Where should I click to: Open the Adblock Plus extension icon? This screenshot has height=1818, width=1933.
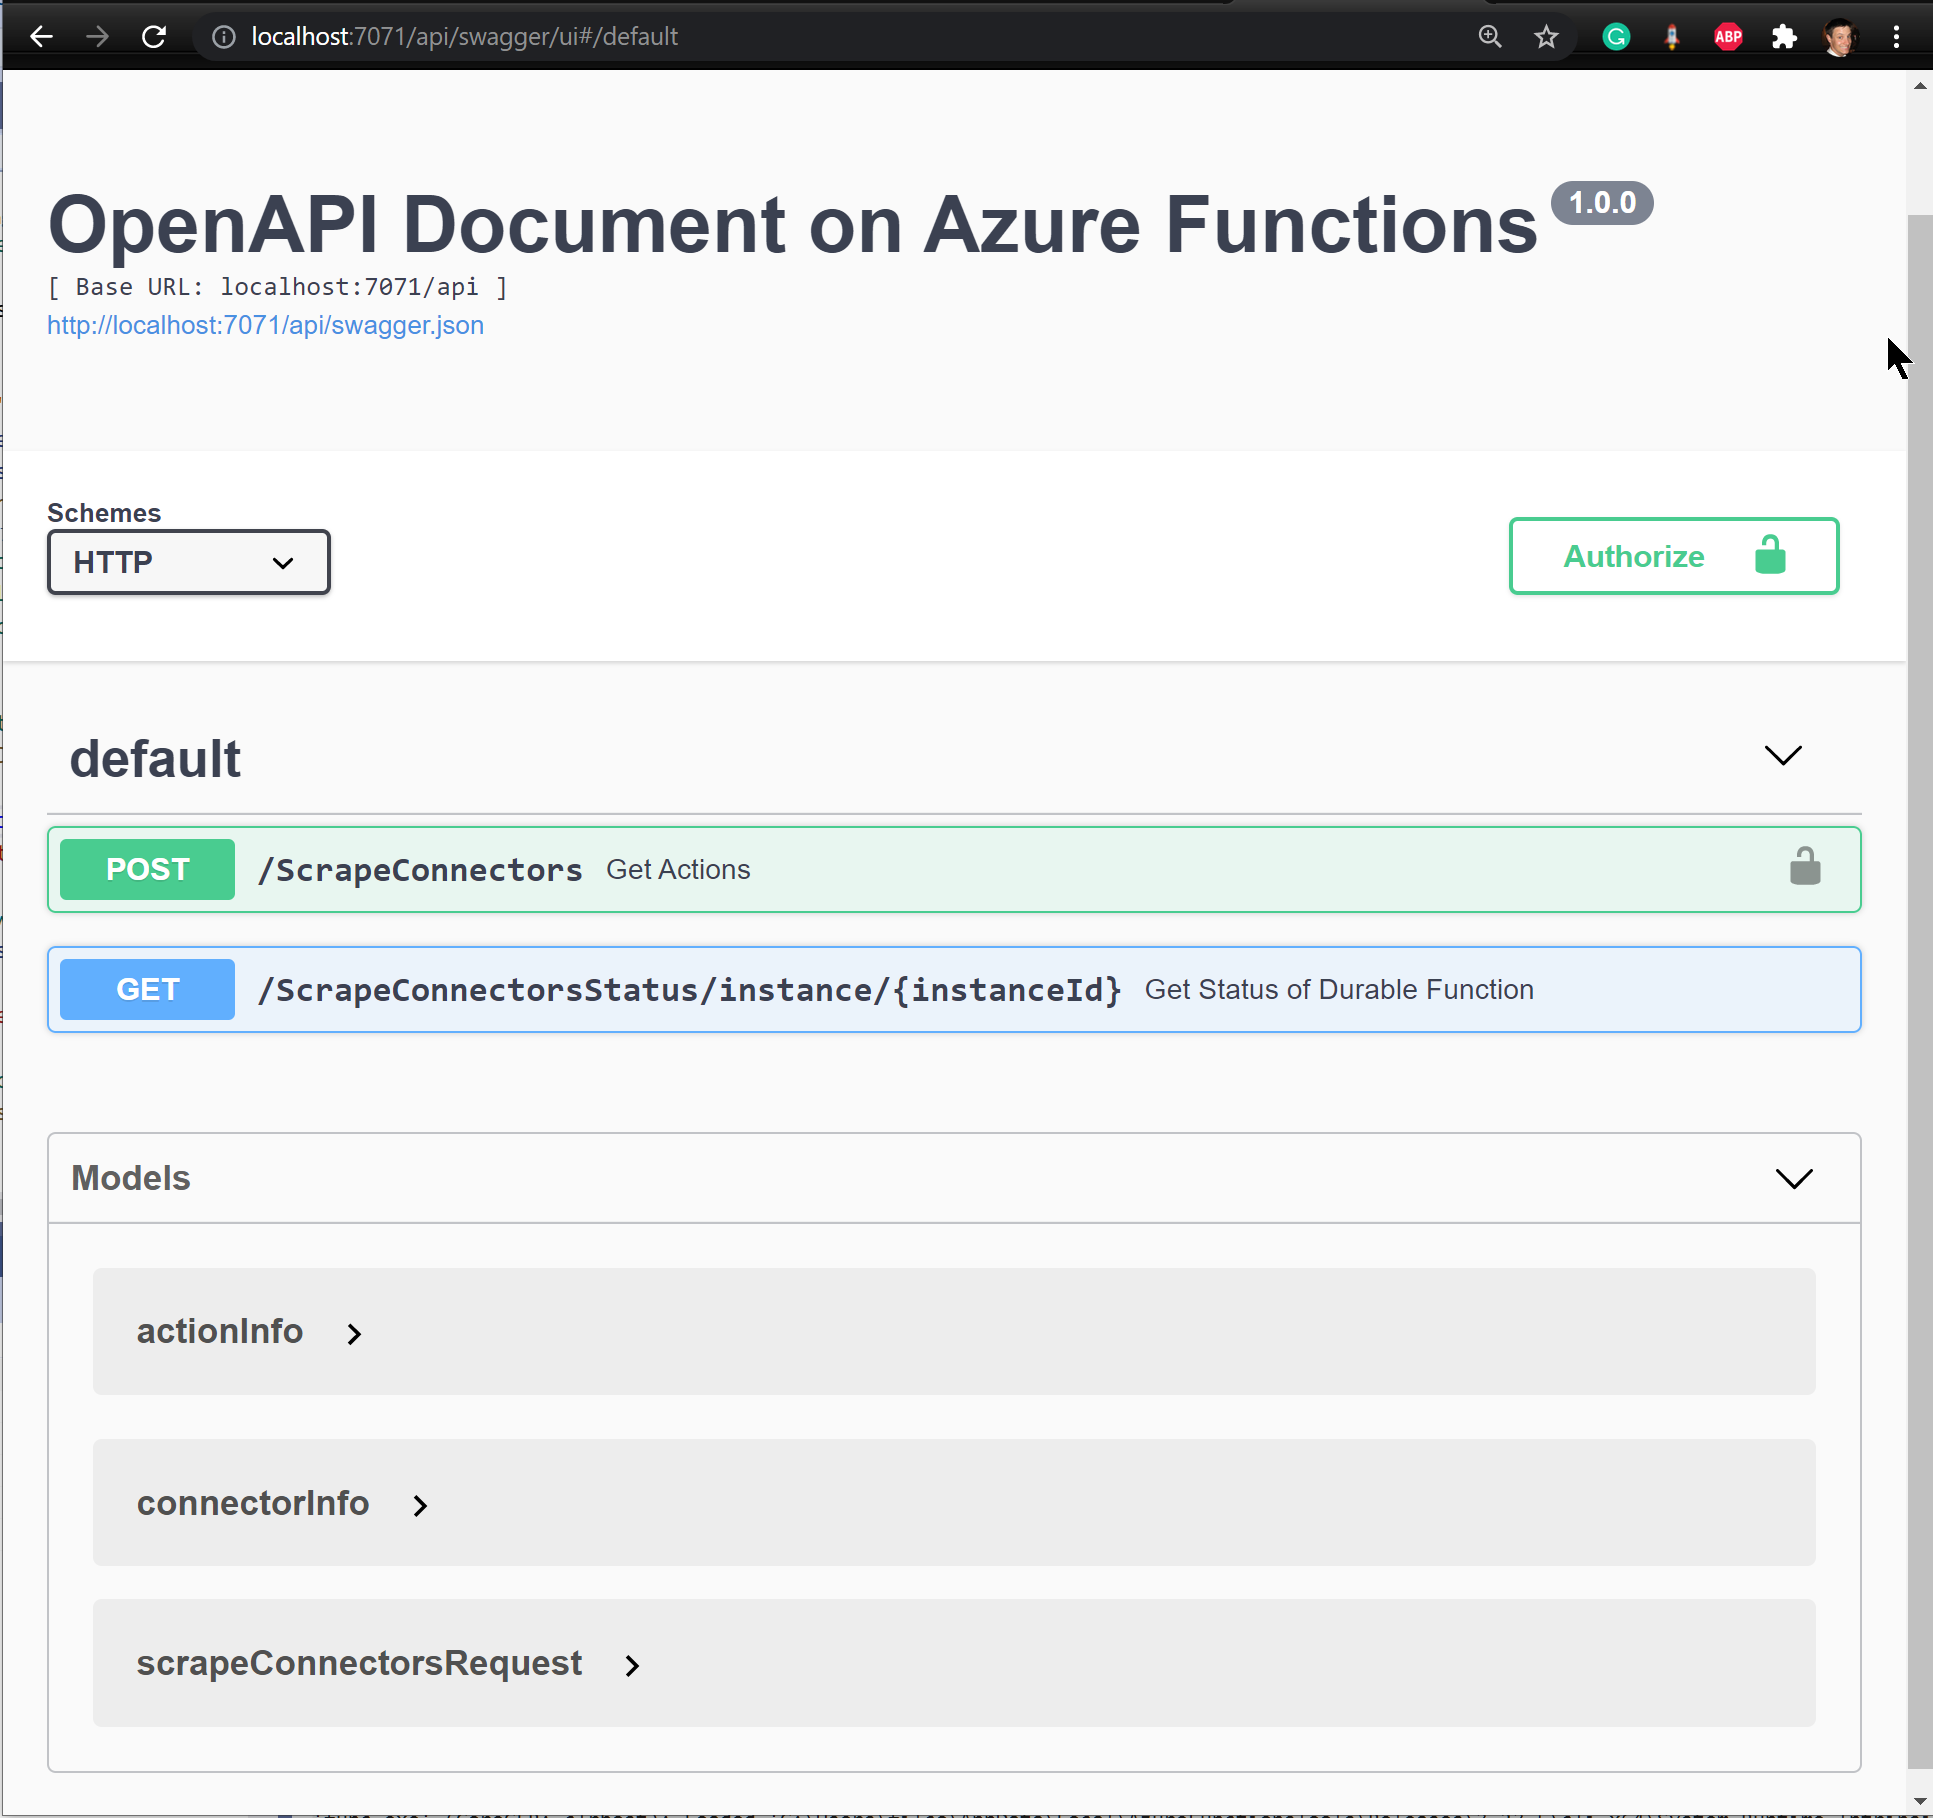click(1728, 37)
